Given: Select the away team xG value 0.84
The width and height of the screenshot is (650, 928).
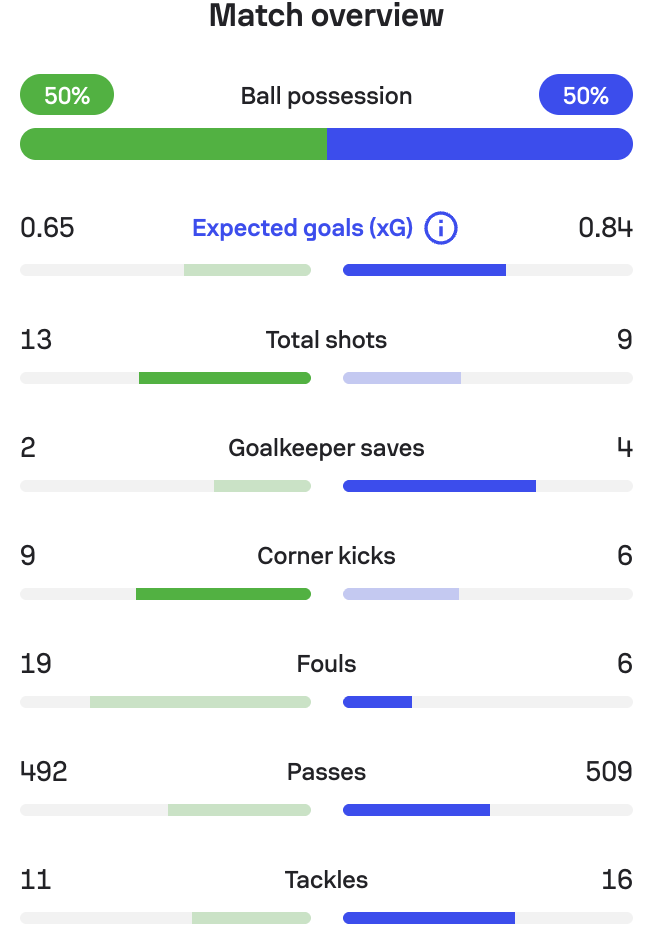Looking at the screenshot, I should 603,228.
